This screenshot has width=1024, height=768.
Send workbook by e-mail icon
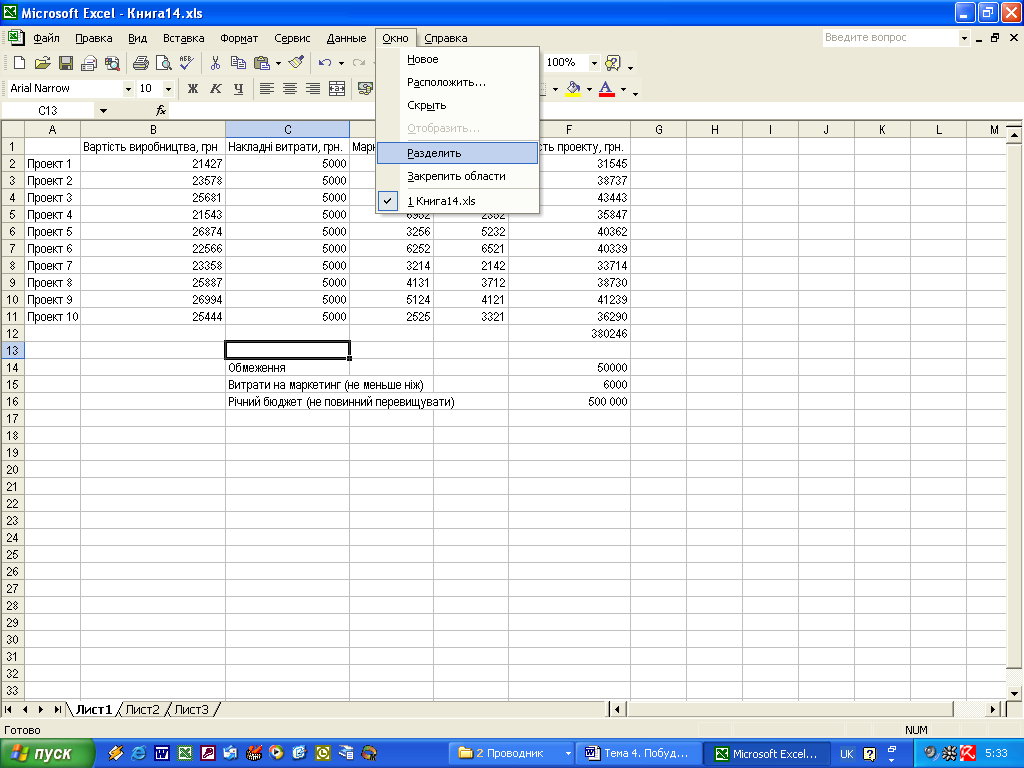tap(89, 63)
